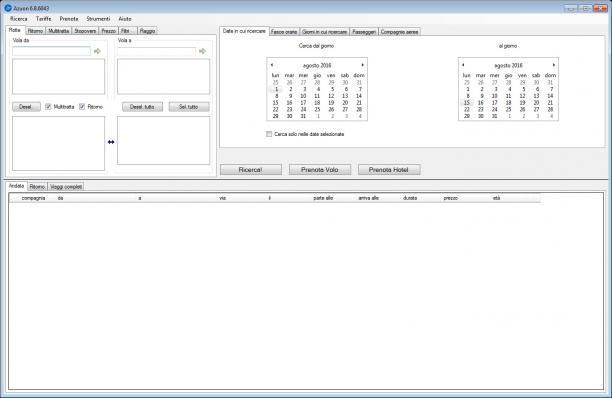Open the Prezzo tab
612x398 pixels.
coord(109,31)
